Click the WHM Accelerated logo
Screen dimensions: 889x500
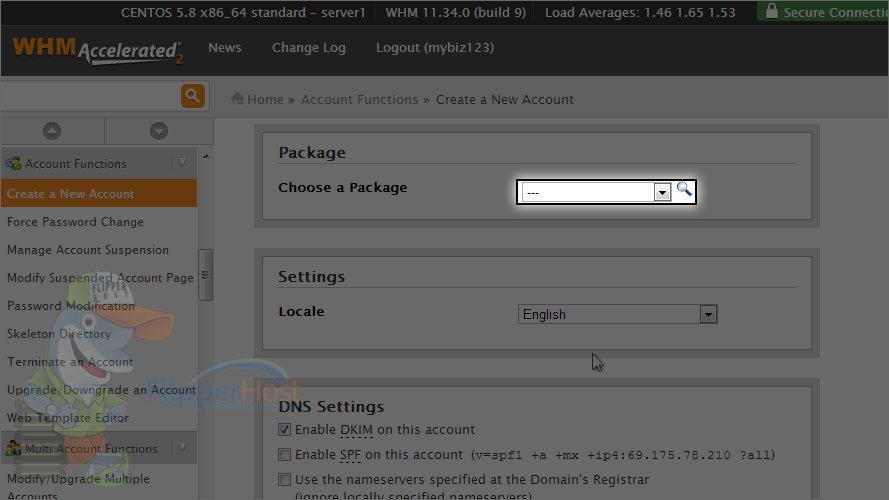(98, 50)
